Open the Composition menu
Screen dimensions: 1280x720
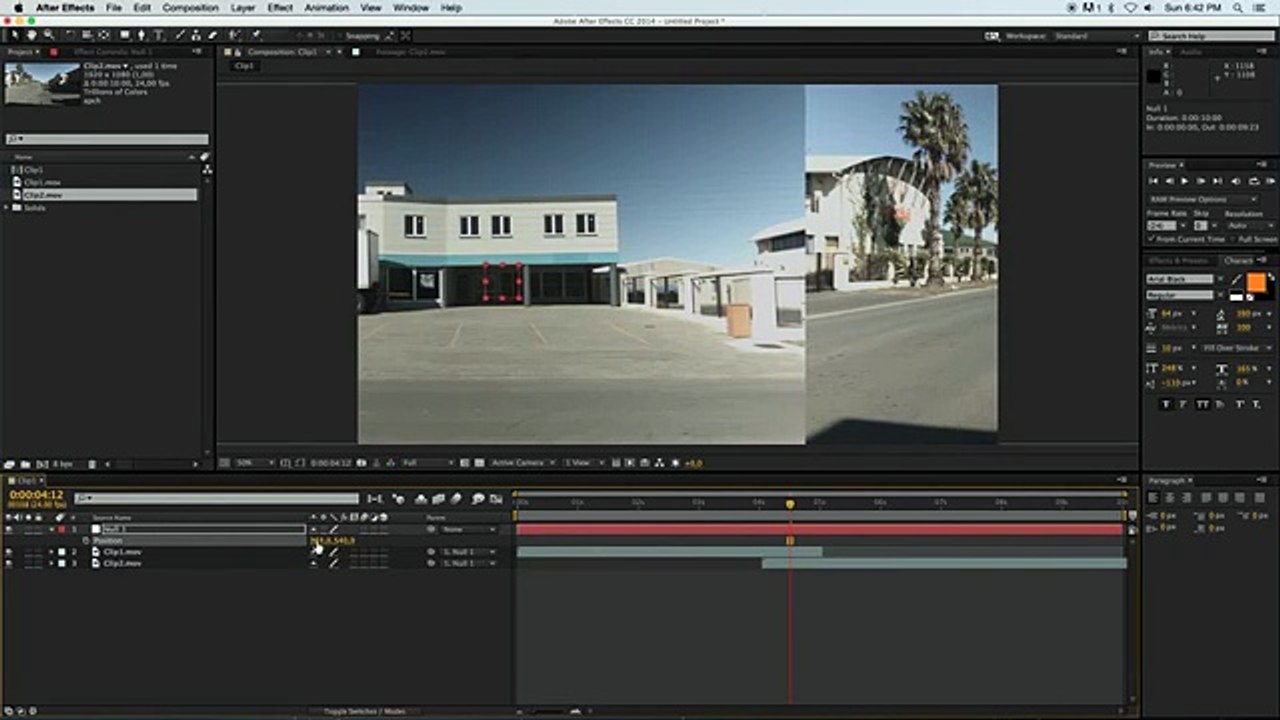tap(190, 7)
